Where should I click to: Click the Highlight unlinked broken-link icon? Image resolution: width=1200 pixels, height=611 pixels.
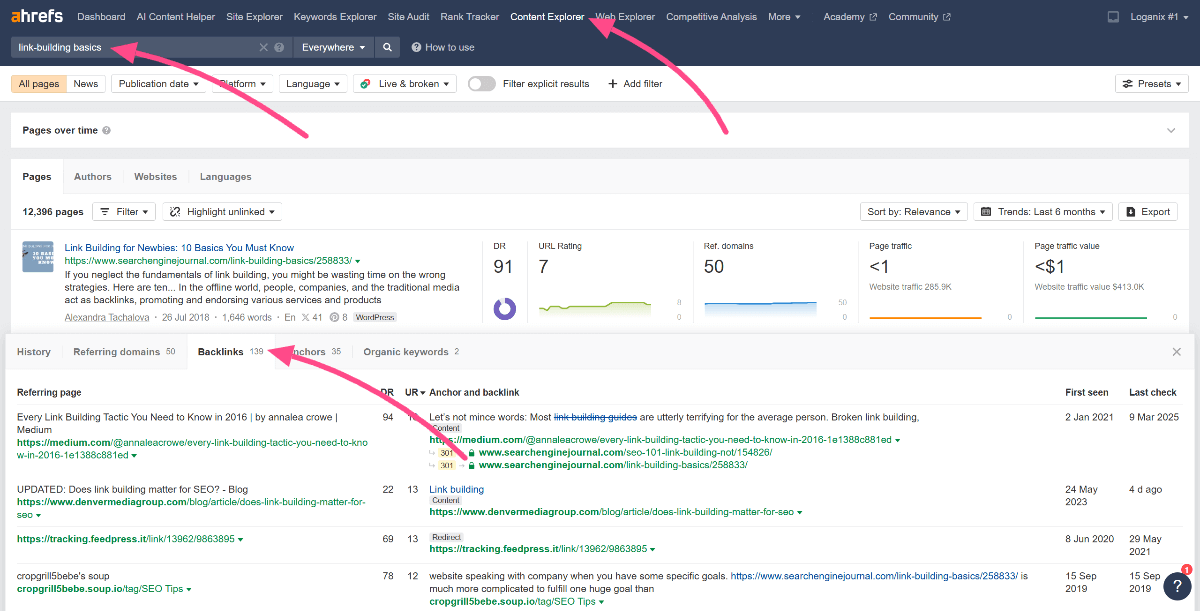tap(175, 212)
